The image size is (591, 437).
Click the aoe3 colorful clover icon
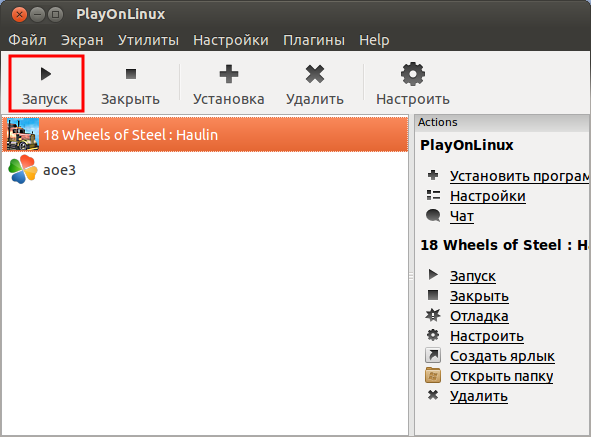coord(23,169)
